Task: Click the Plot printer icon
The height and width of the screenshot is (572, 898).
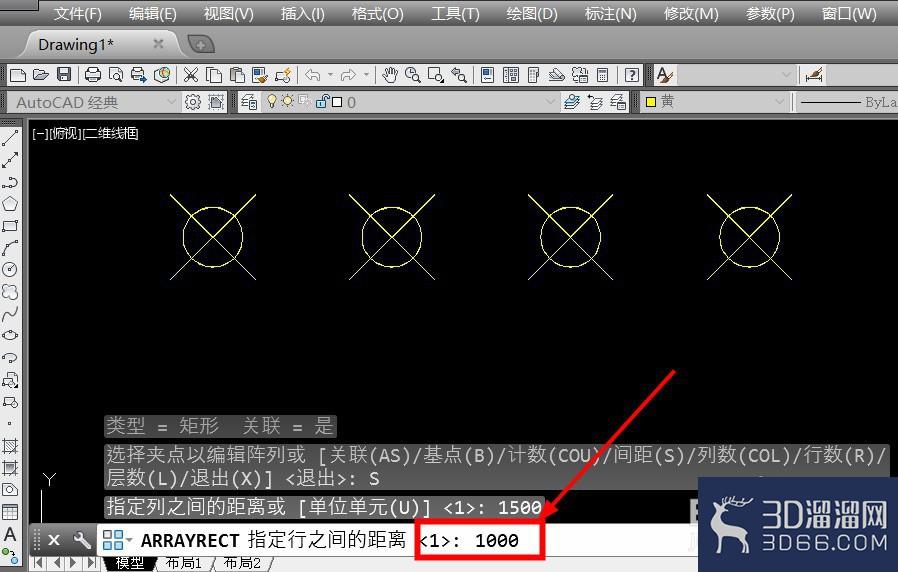Action: coord(93,75)
